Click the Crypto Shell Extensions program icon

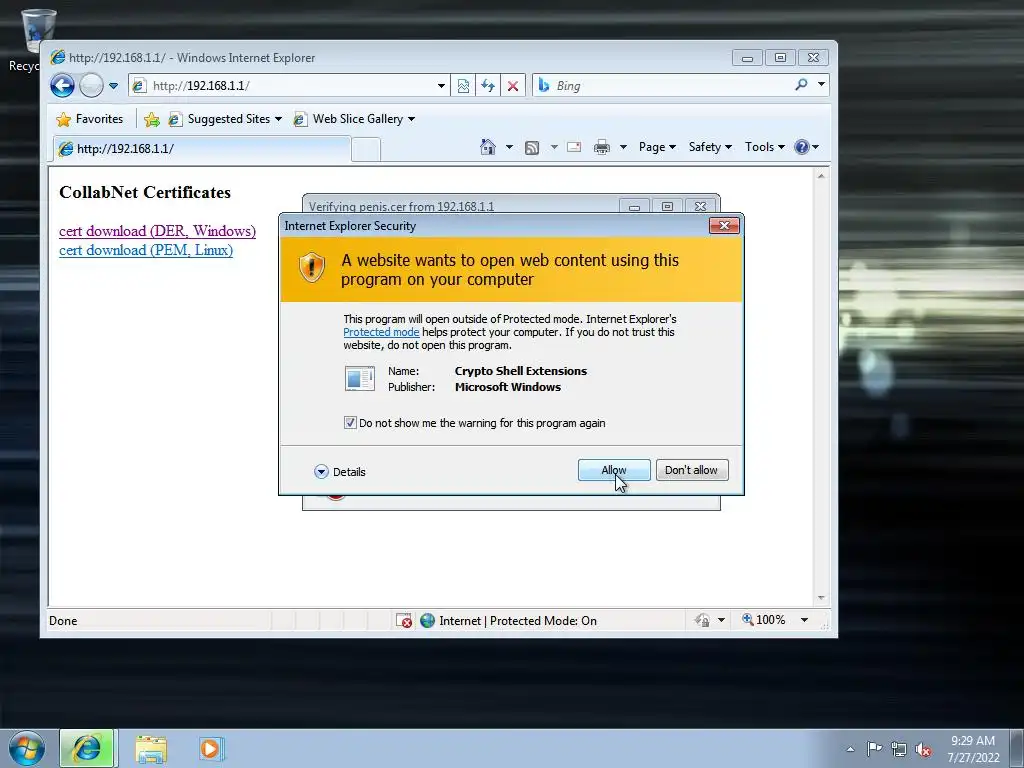point(360,379)
